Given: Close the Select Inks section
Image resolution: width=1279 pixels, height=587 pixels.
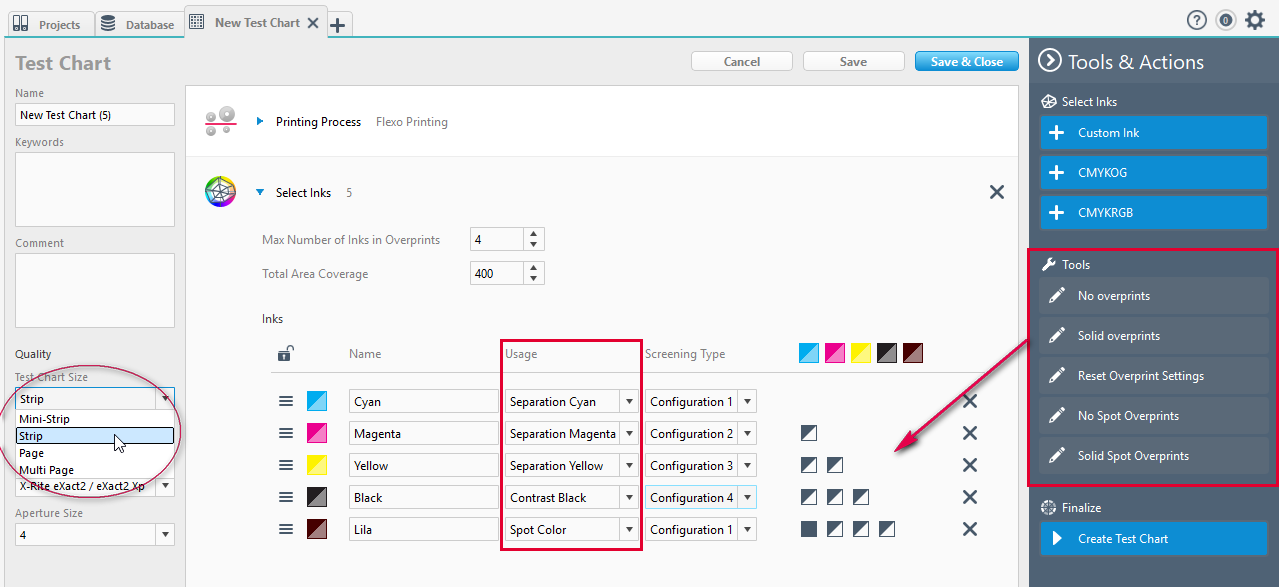Looking at the screenshot, I should (x=997, y=192).
